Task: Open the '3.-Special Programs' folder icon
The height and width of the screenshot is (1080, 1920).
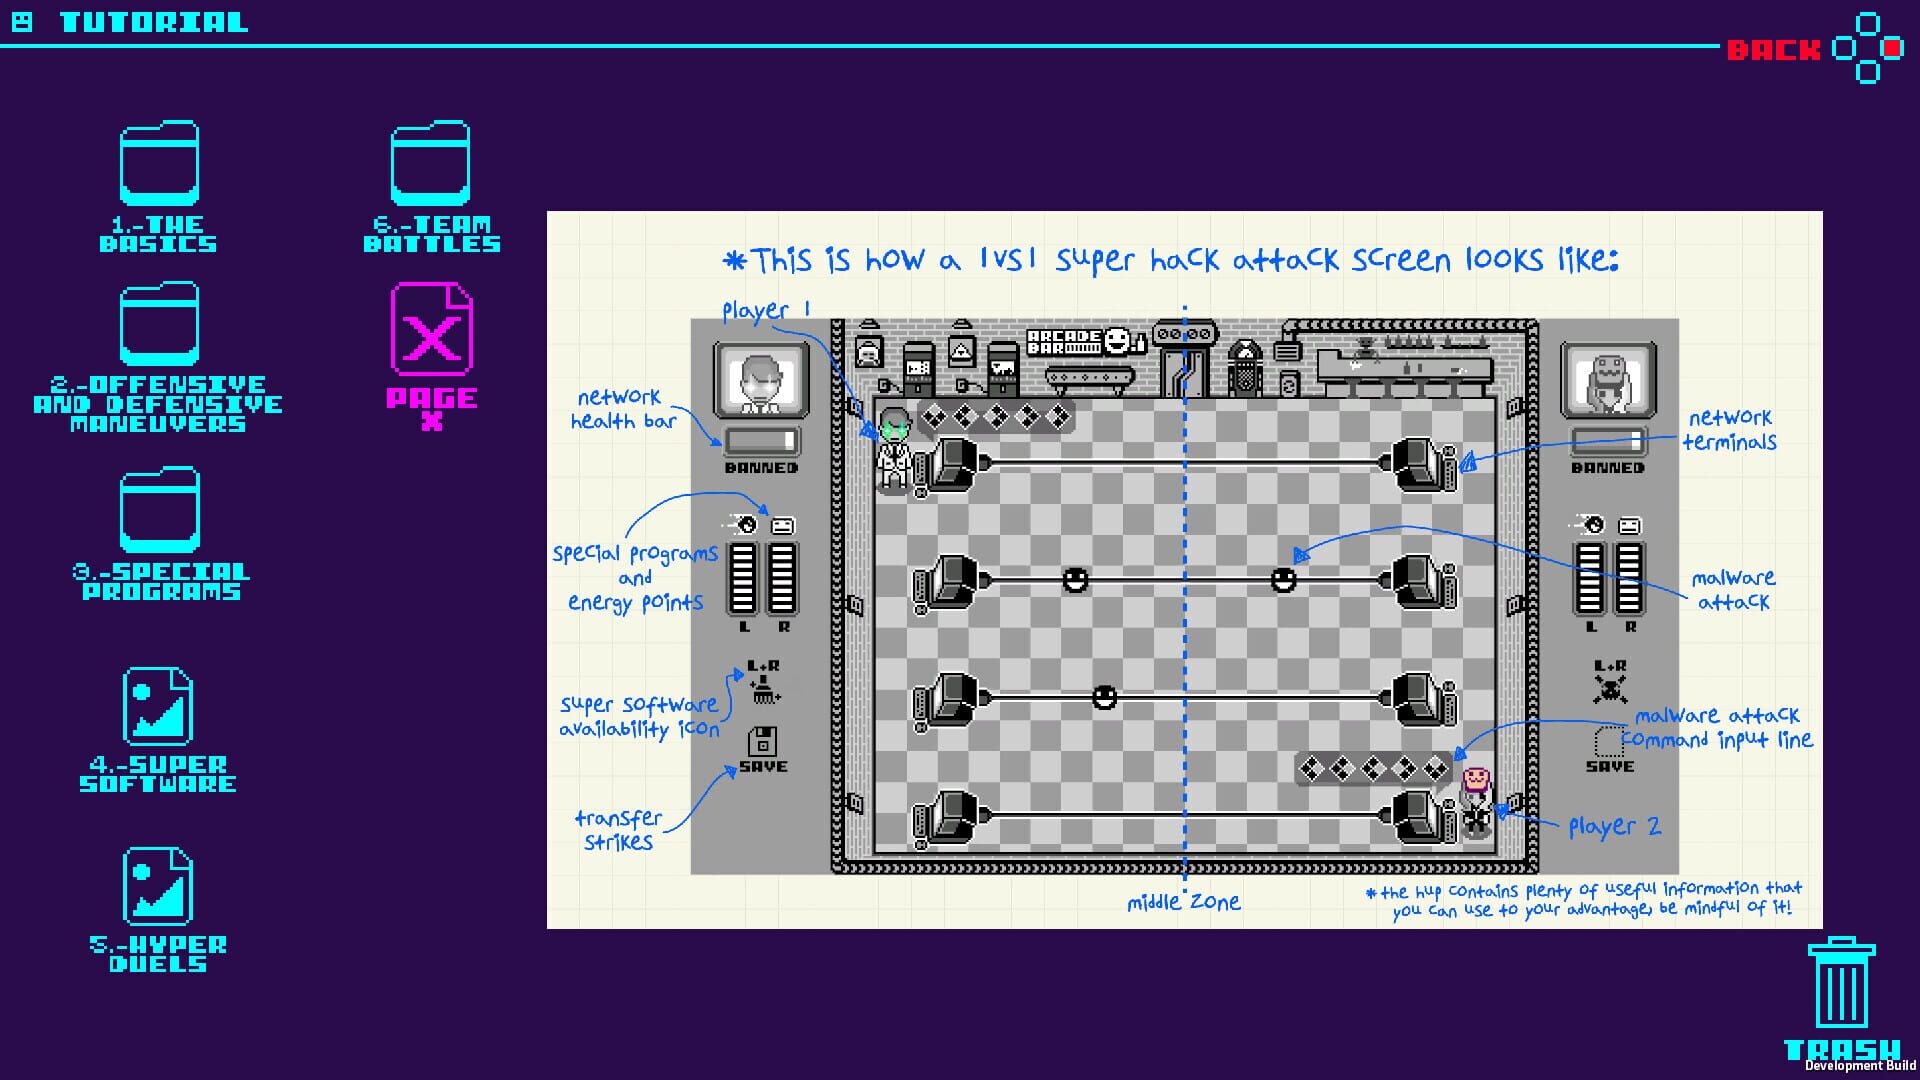Action: click(159, 510)
